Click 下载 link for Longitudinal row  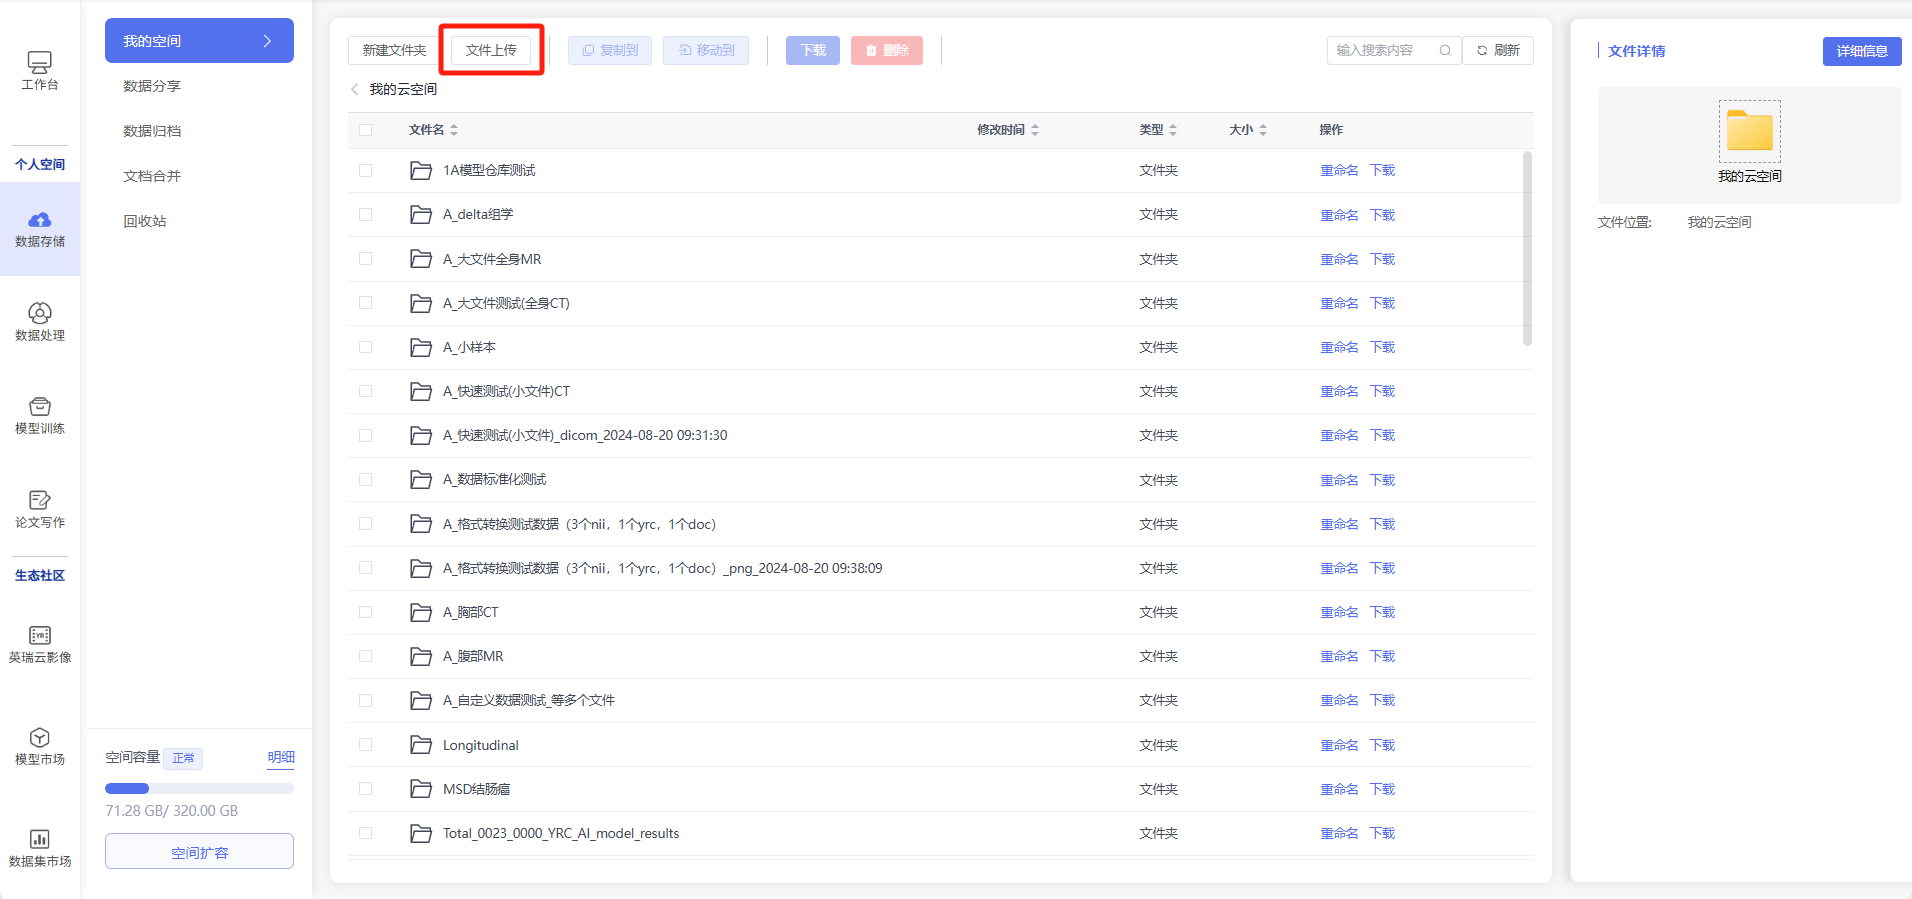(1382, 745)
